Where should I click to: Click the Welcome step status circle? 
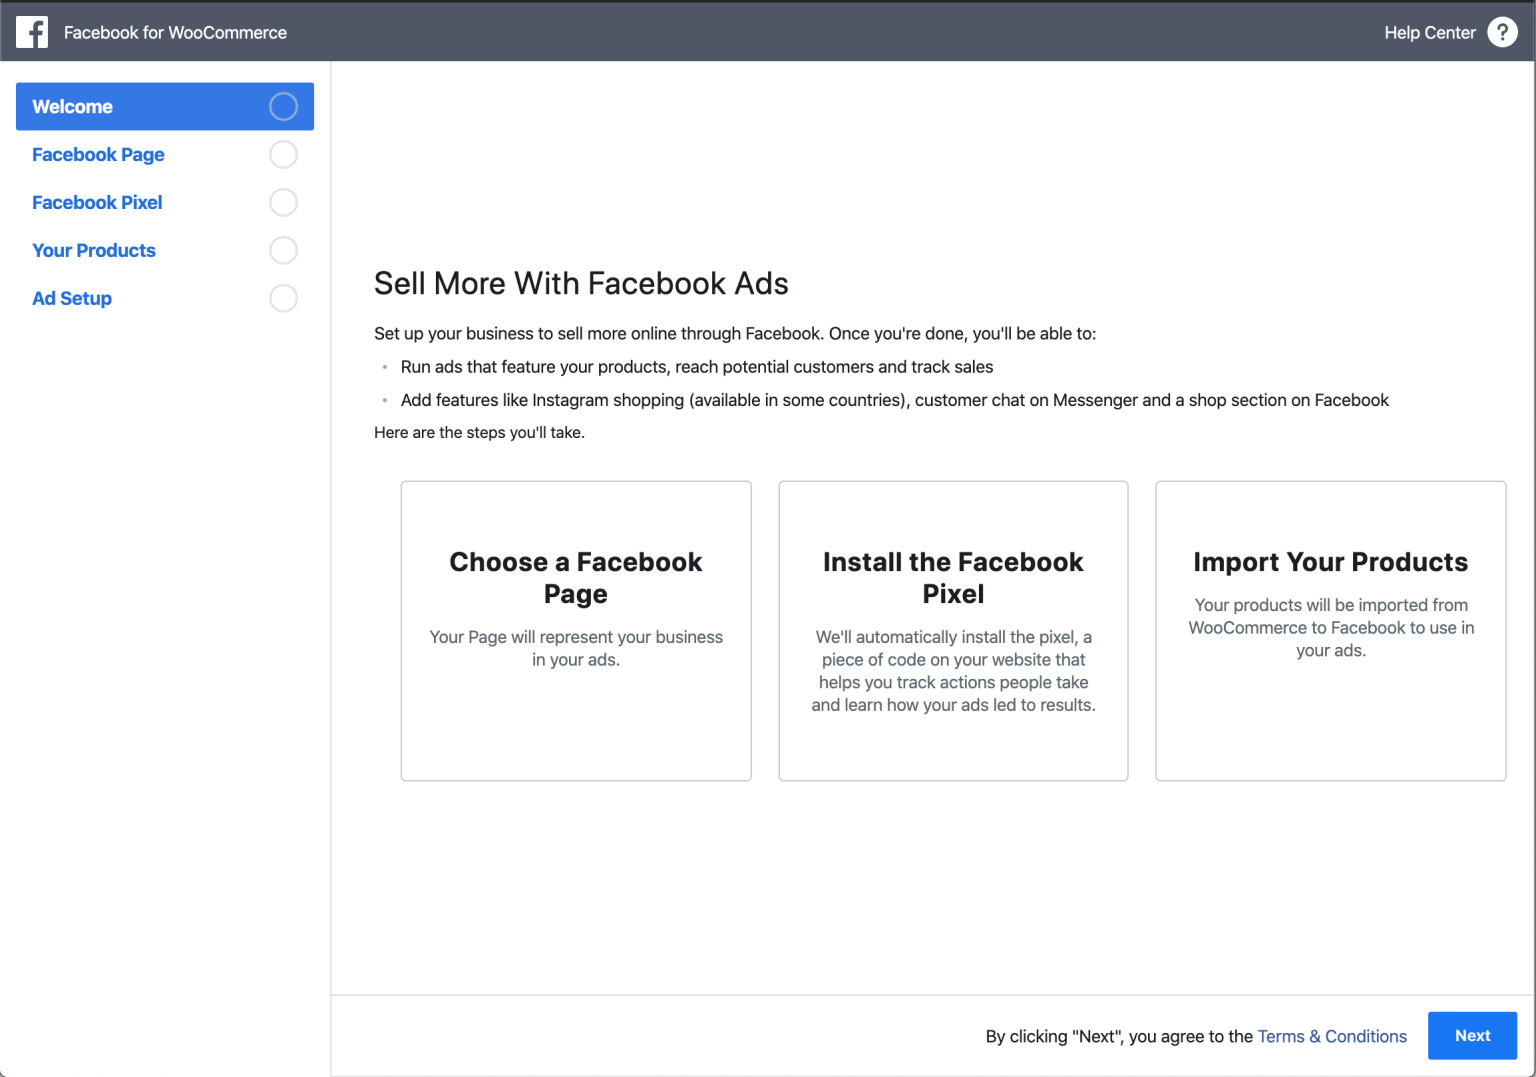[284, 106]
